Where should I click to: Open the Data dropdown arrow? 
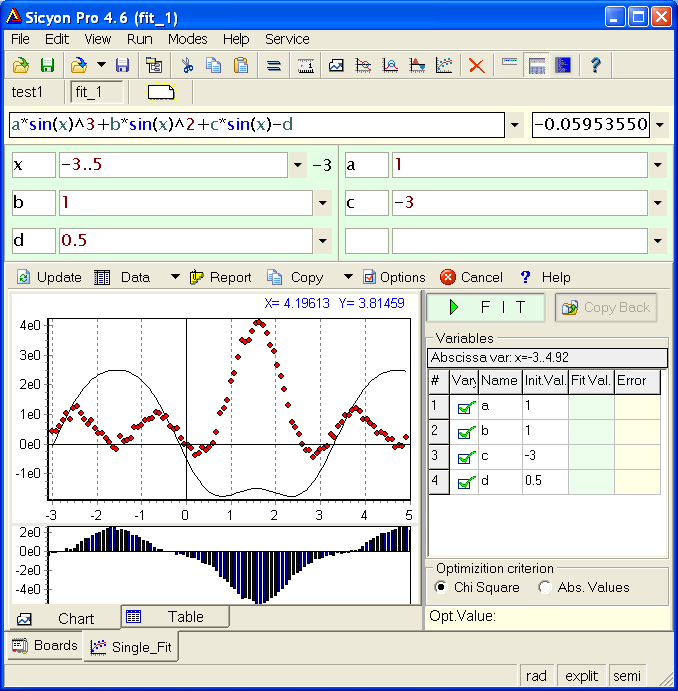(175, 277)
